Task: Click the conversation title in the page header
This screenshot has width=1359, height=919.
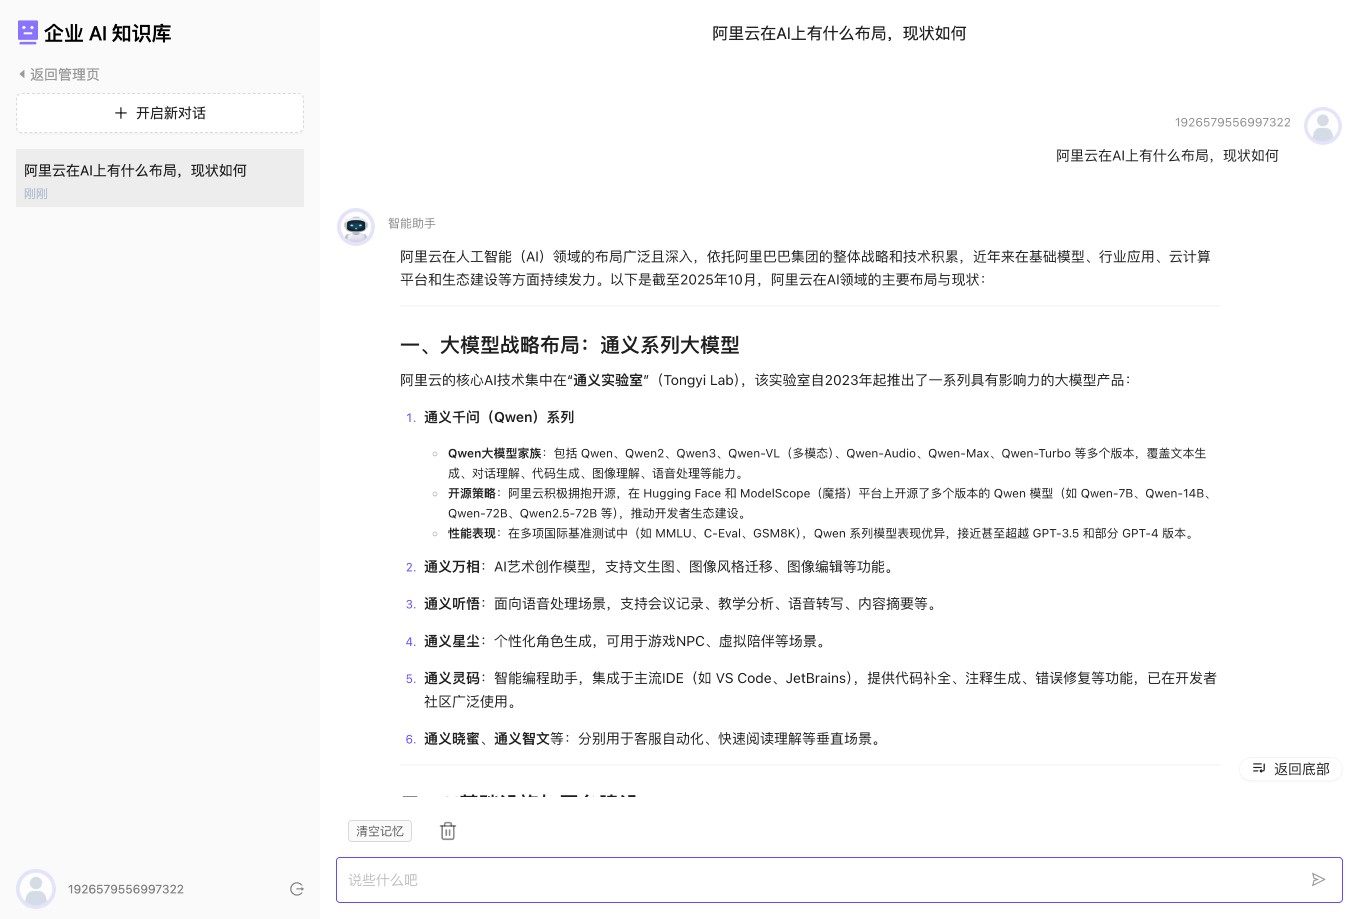Action: click(x=839, y=33)
